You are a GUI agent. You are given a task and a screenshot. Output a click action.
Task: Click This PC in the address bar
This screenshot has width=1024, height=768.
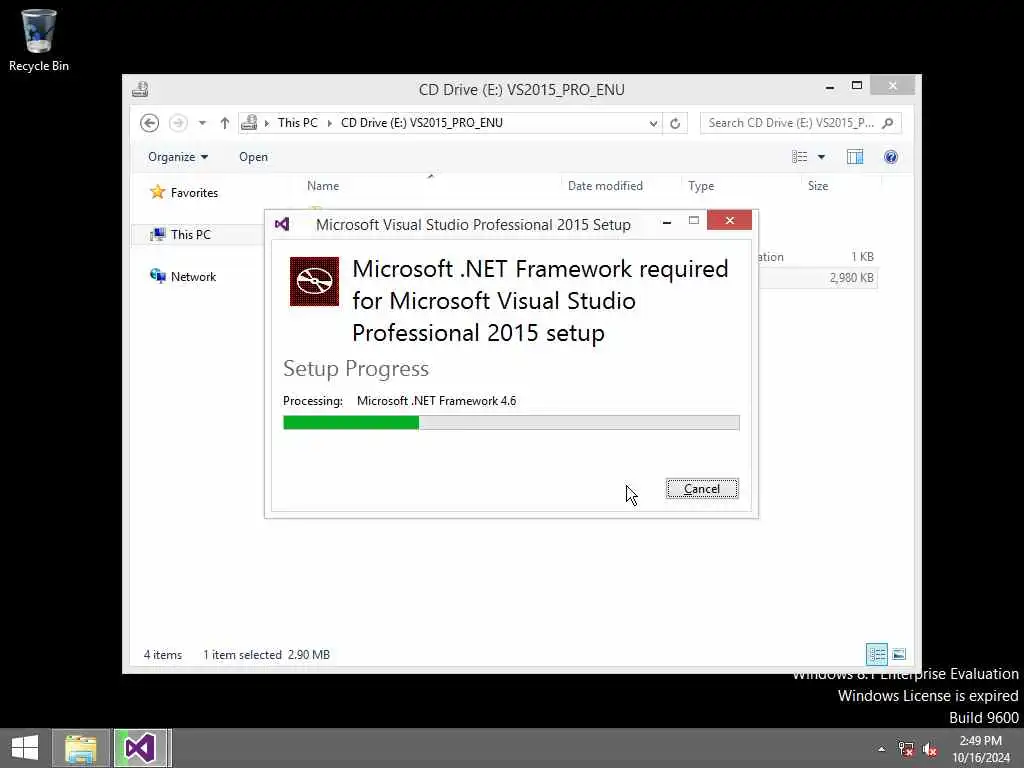click(x=298, y=123)
